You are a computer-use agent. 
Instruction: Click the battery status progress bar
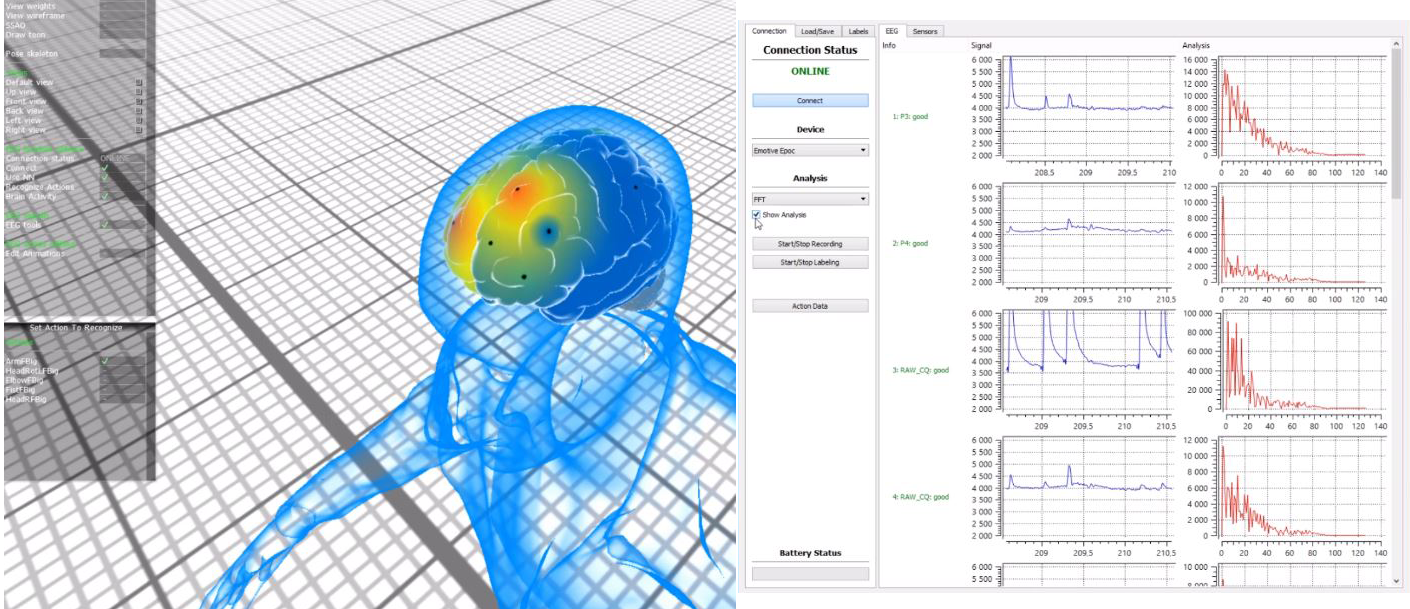[810, 574]
